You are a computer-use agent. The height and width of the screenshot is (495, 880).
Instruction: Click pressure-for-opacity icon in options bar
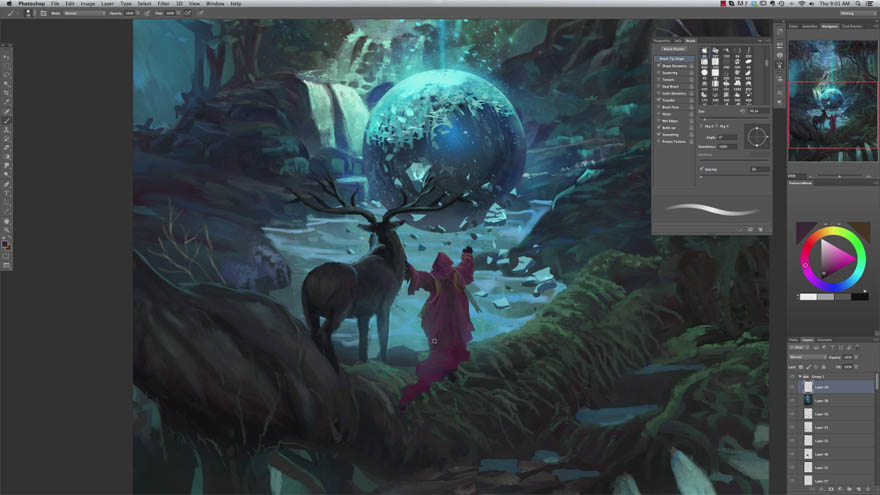tap(146, 13)
